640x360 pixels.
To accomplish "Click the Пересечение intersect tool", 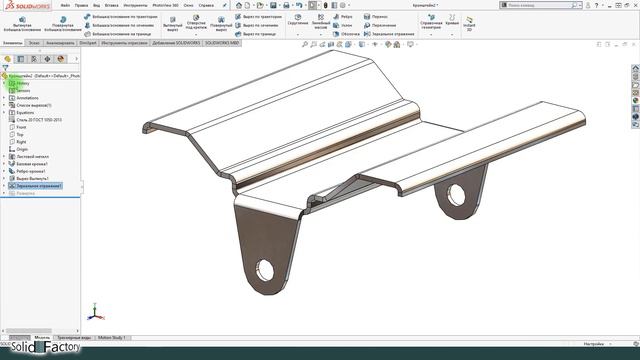I will 380,25.
